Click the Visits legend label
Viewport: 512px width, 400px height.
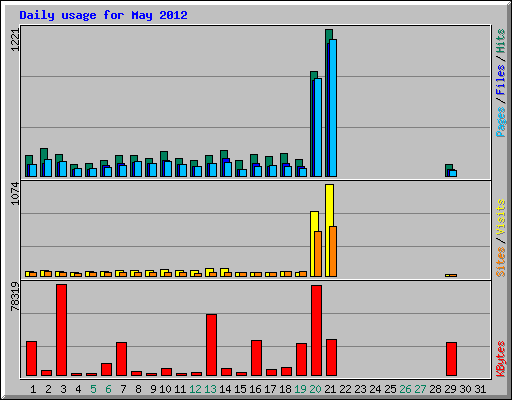pos(501,218)
